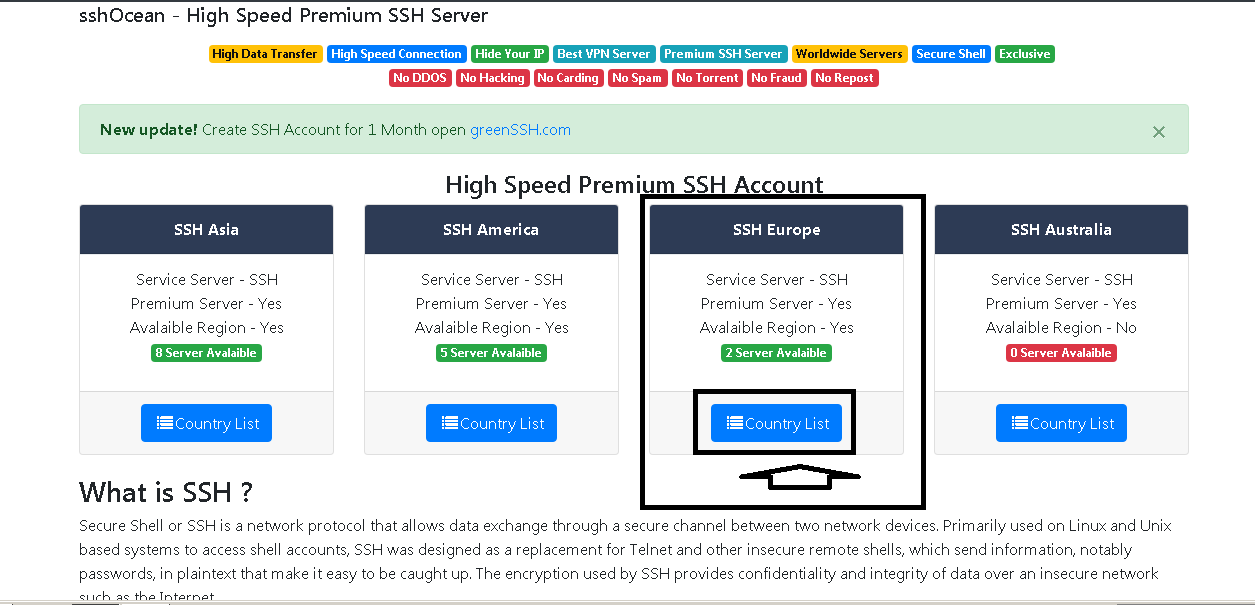This screenshot has width=1255, height=605.
Task: Click the High Speed Premium SSH Account heading
Action: click(x=634, y=185)
